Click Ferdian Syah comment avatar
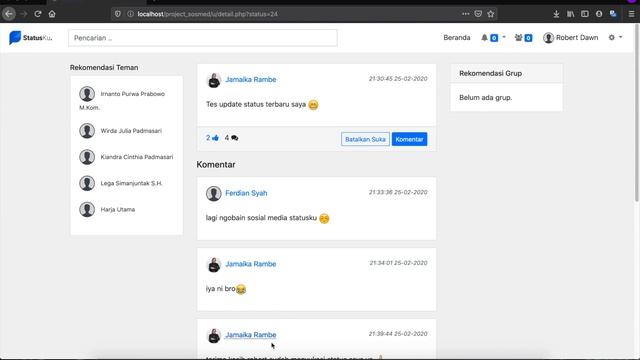 [213, 193]
